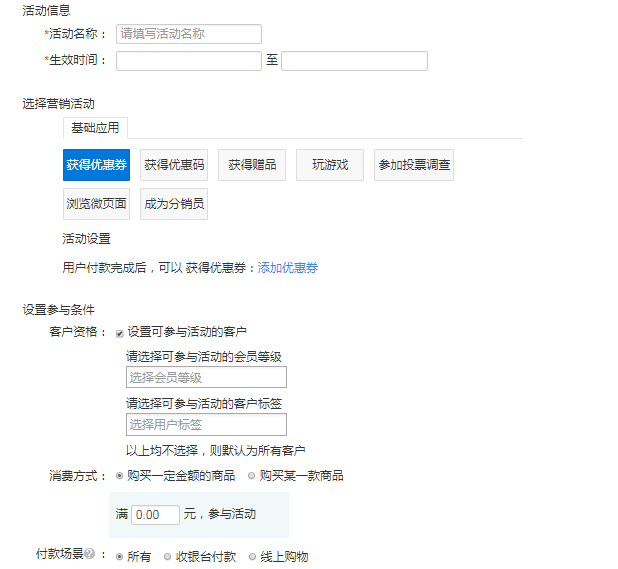Select the 获得优惠码 activity button
The width and height of the screenshot is (618, 569).
[174, 165]
